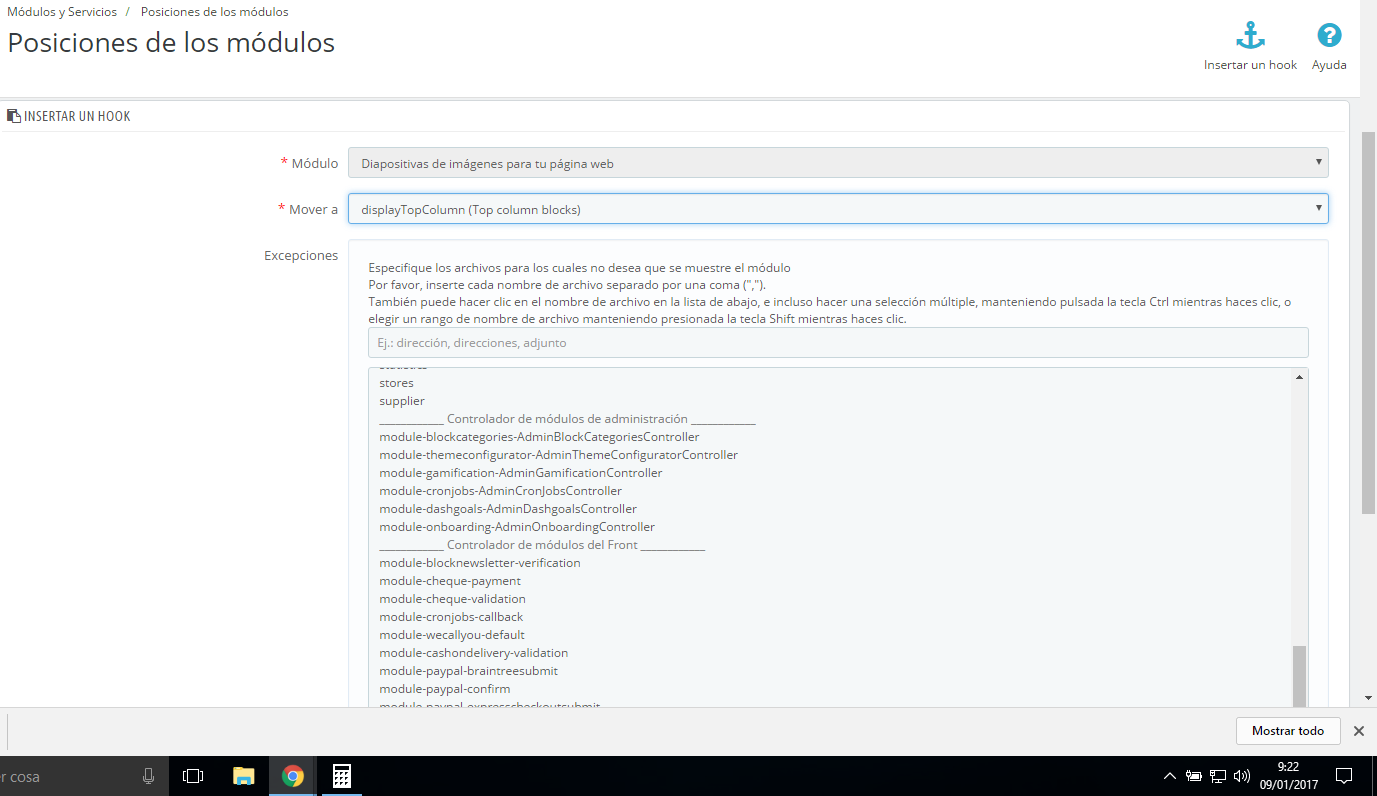This screenshot has height=796, width=1377.
Task: Open Ayuda via the question mark icon
Action: pyautogui.click(x=1329, y=36)
